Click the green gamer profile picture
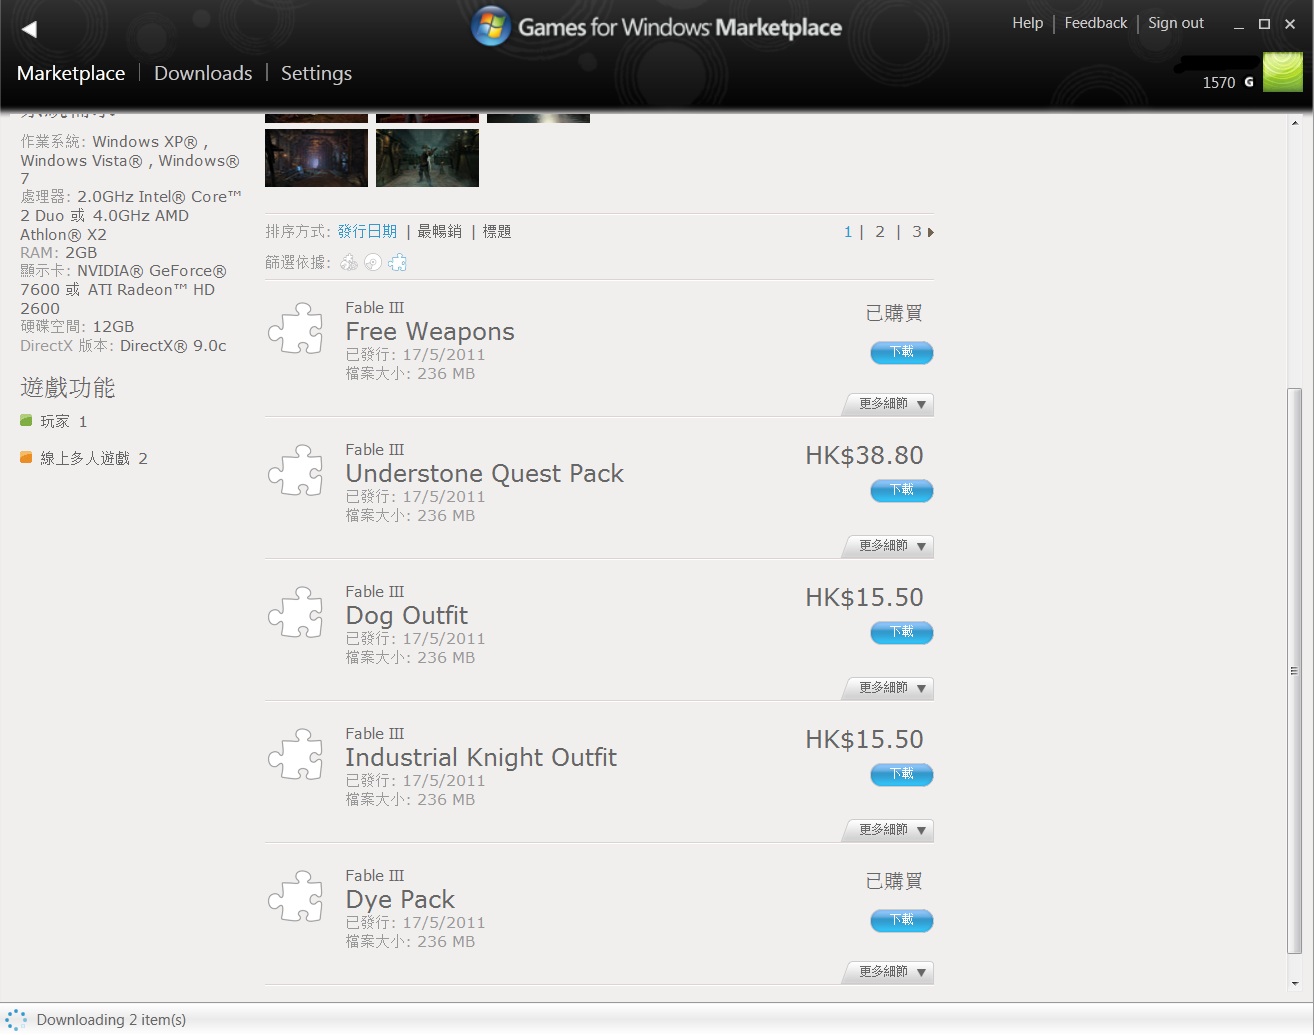Viewport: 1314px width, 1035px height. (1282, 73)
